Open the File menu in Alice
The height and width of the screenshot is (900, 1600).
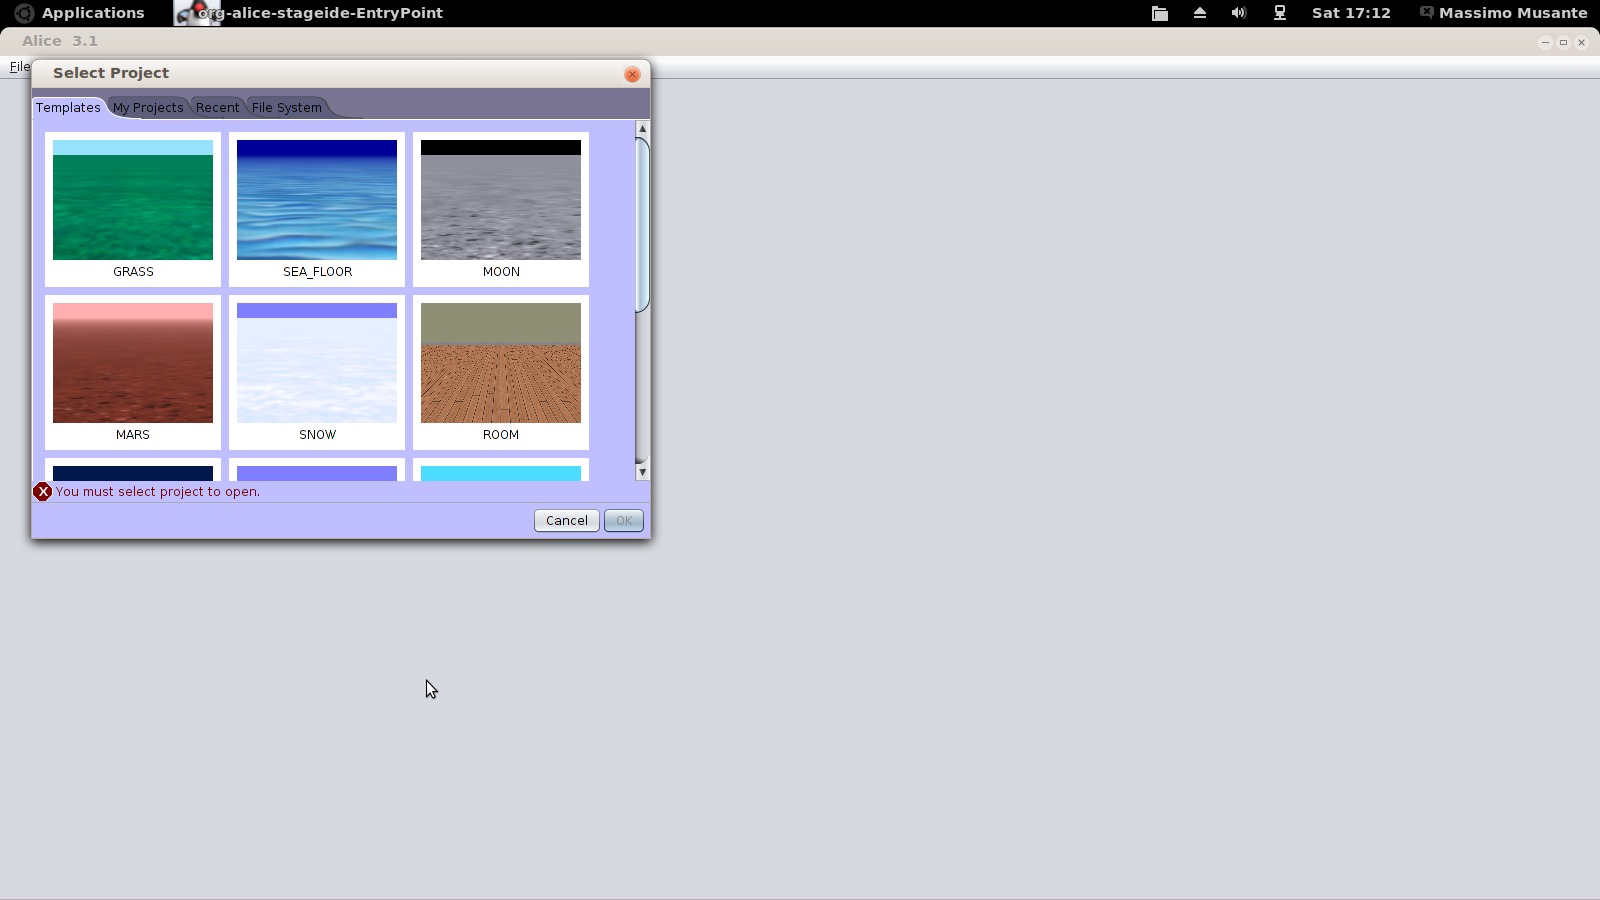tap(19, 67)
